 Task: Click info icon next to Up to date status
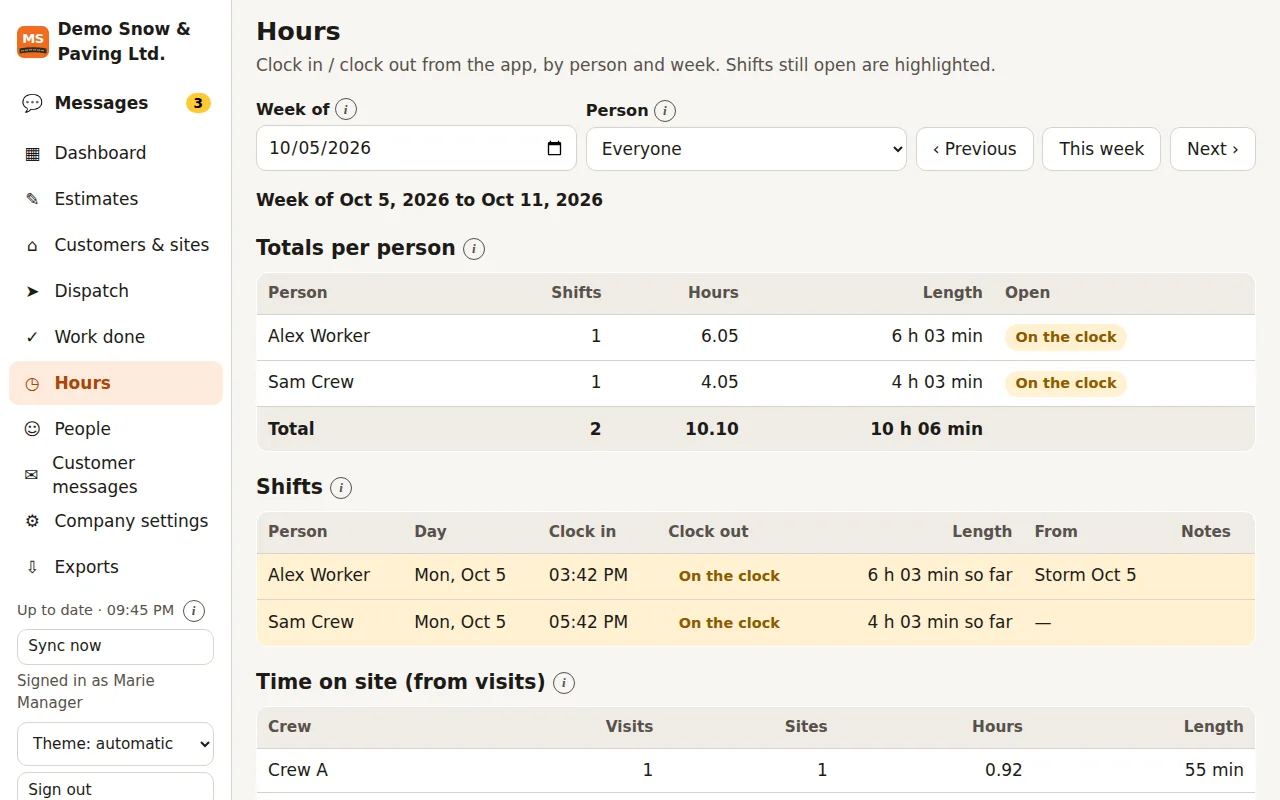[x=195, y=611]
